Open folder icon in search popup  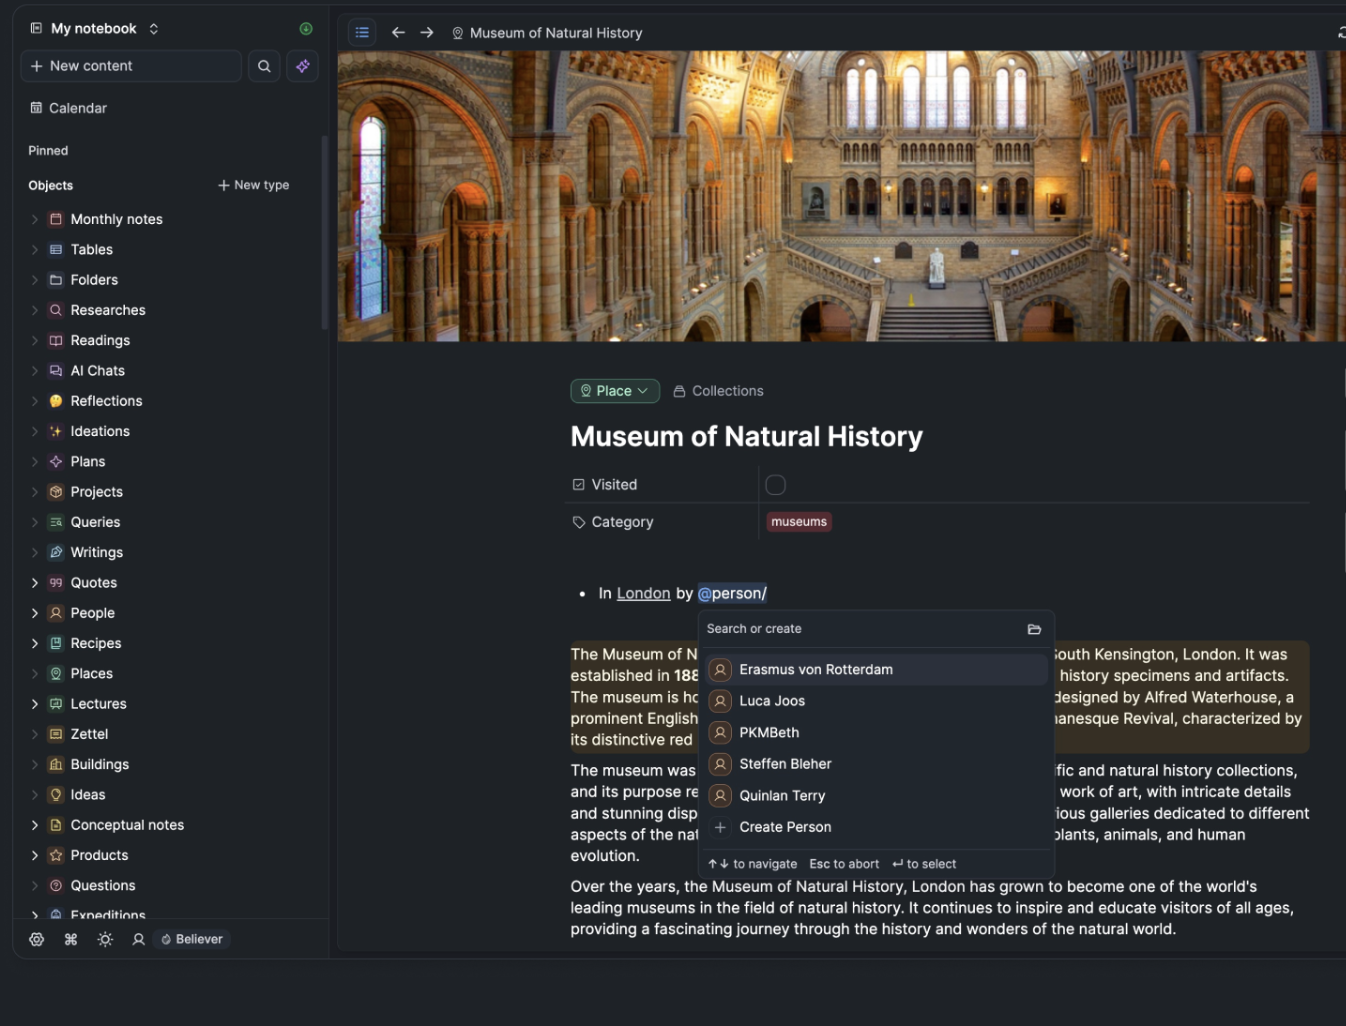[1034, 629]
